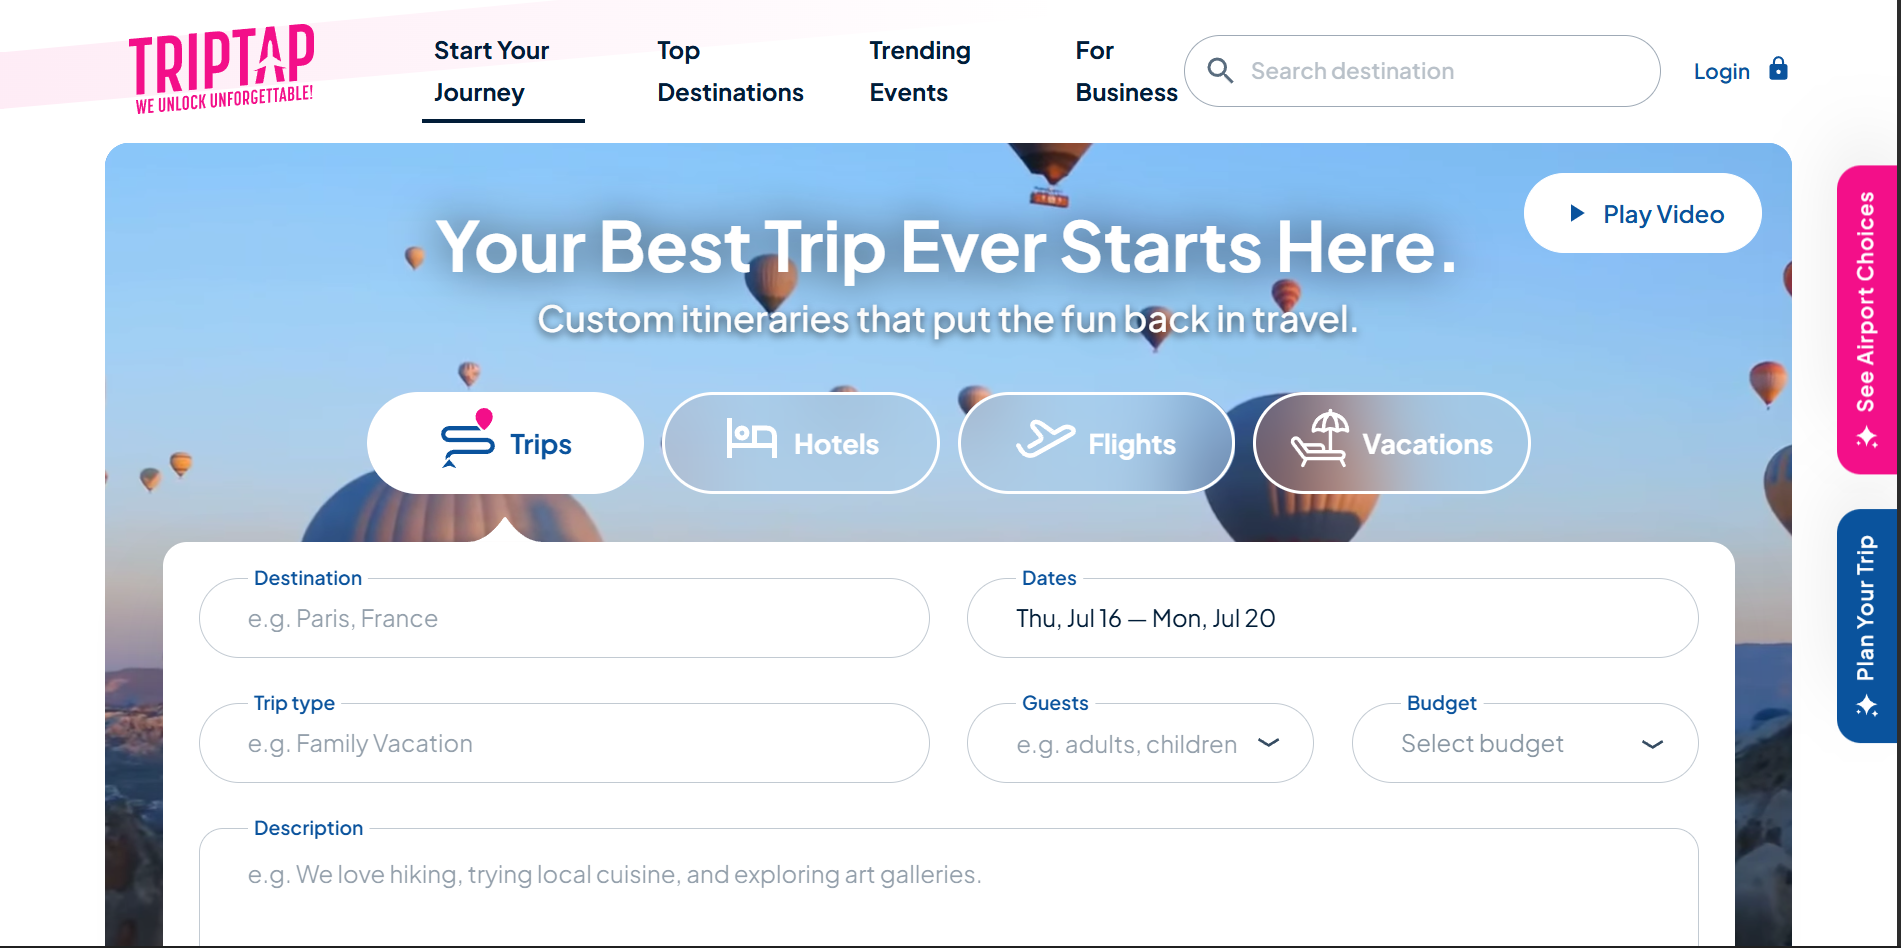Click the Search destination field
The image size is (1901, 948).
click(1440, 71)
